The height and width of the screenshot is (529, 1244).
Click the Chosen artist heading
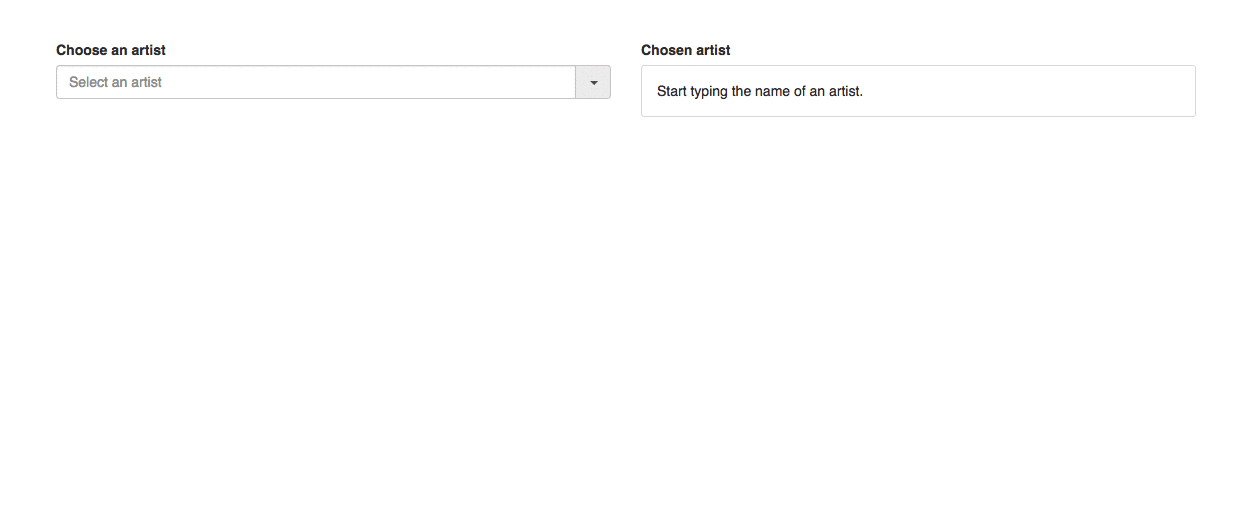(x=686, y=50)
